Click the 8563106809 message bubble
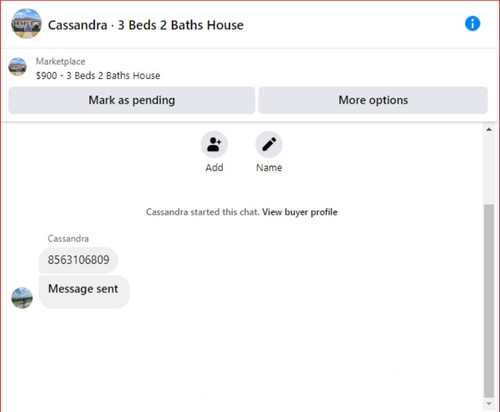Screen dimensions: 500x412 pyautogui.click(x=78, y=260)
